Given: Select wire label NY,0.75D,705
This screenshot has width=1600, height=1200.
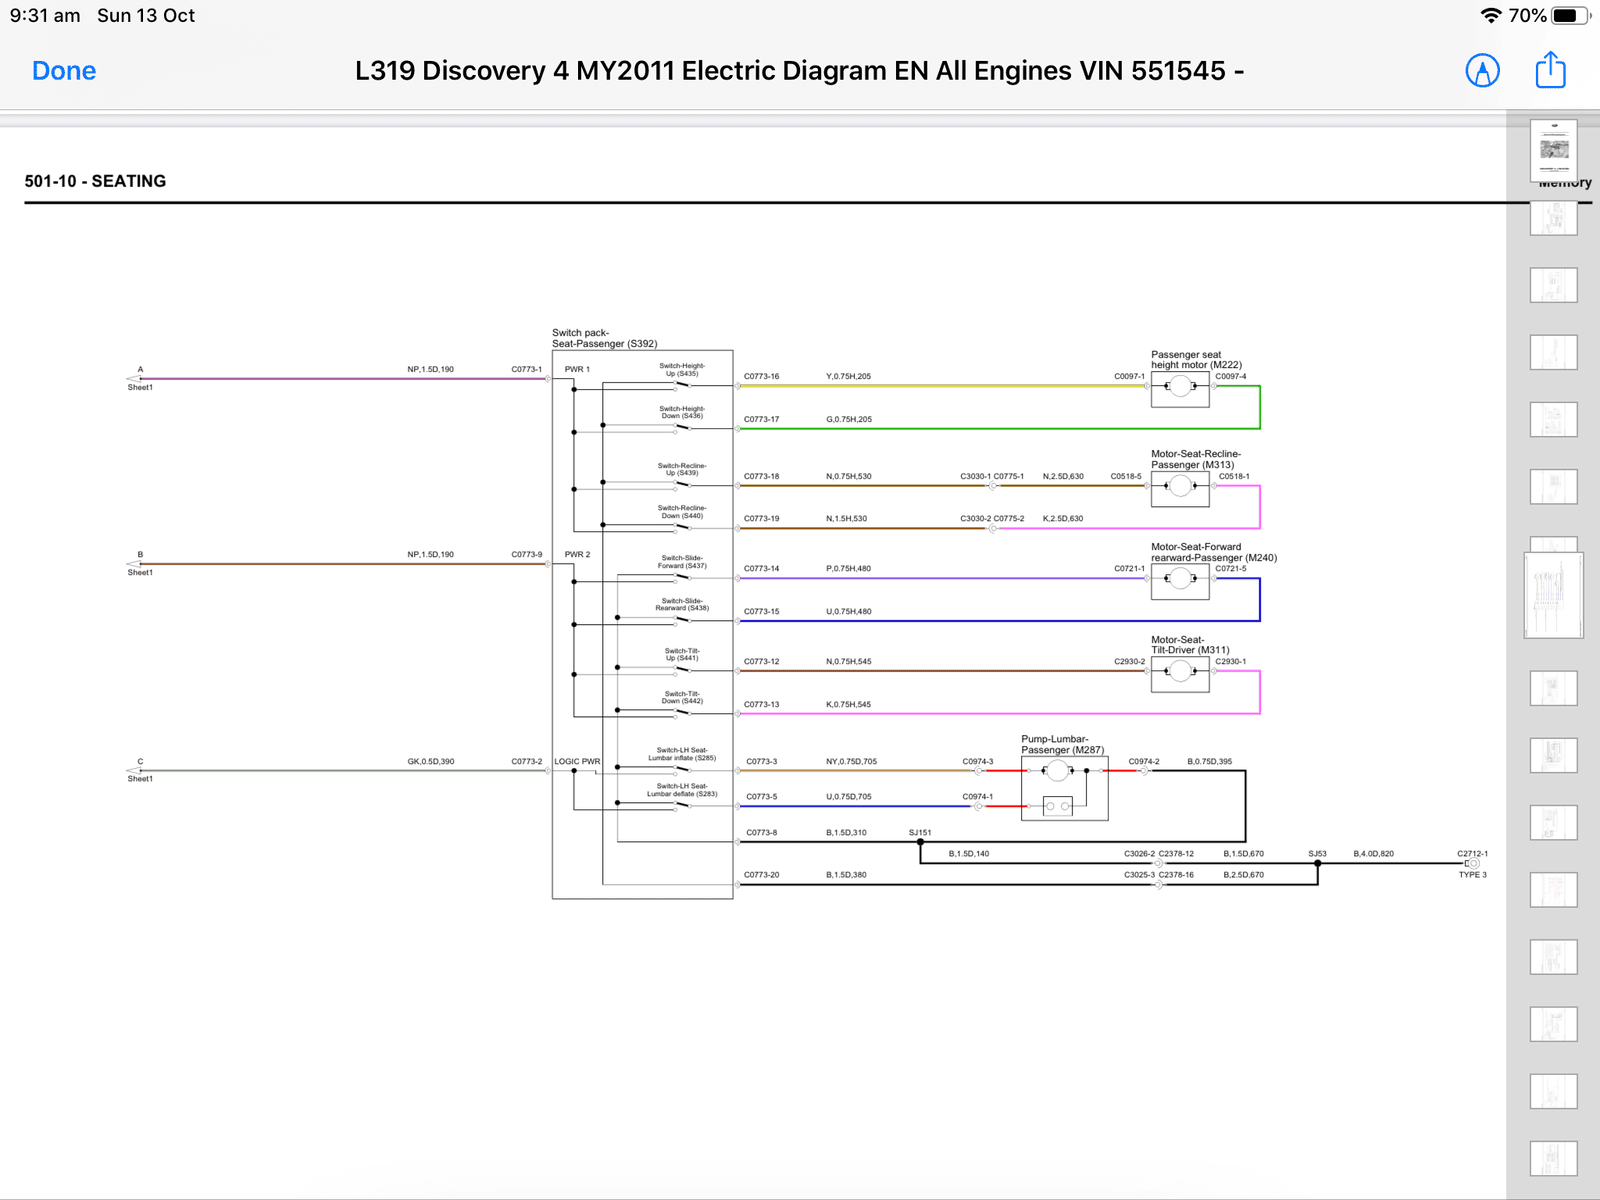Looking at the screenshot, I should (851, 761).
